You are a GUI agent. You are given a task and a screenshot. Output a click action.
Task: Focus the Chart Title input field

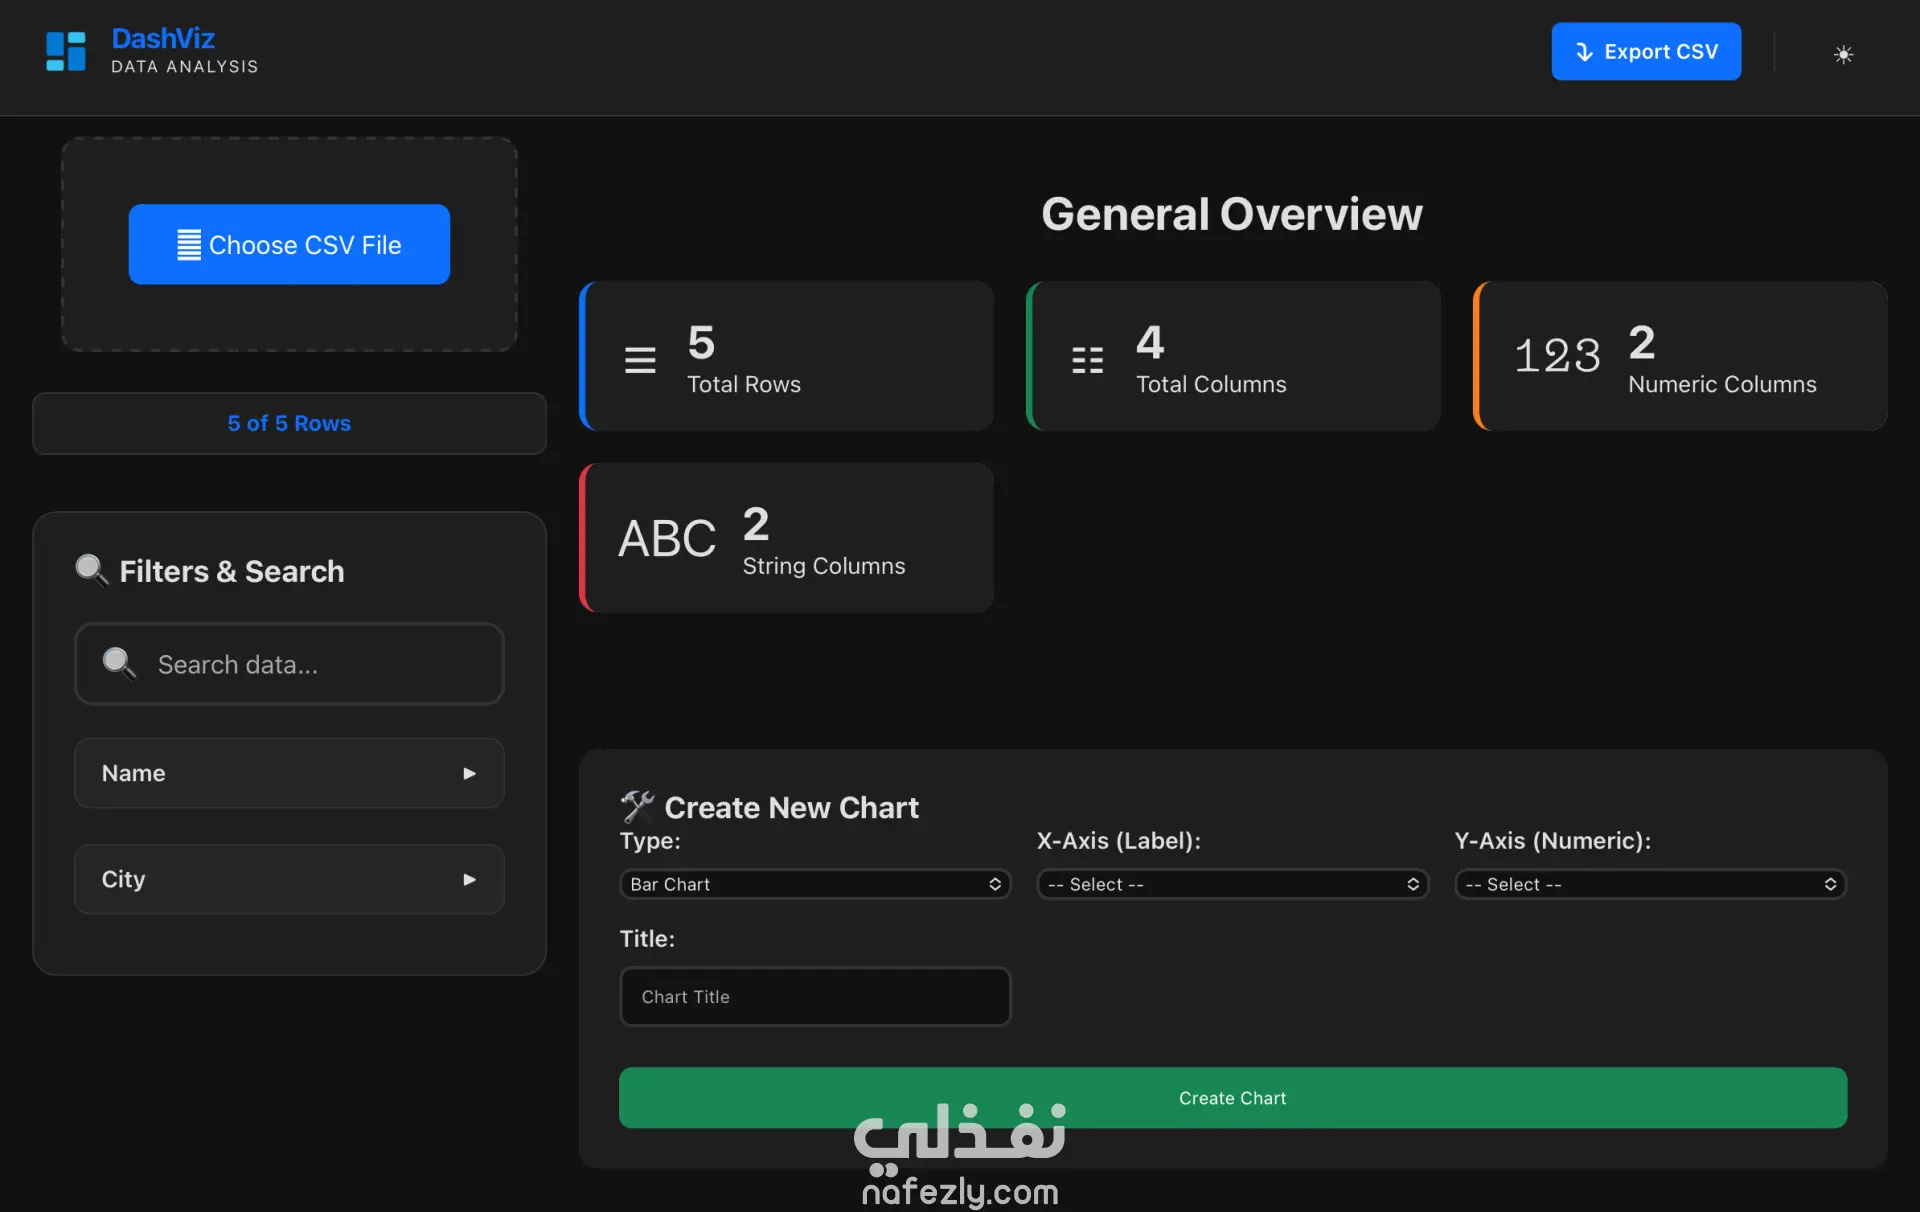tap(815, 996)
